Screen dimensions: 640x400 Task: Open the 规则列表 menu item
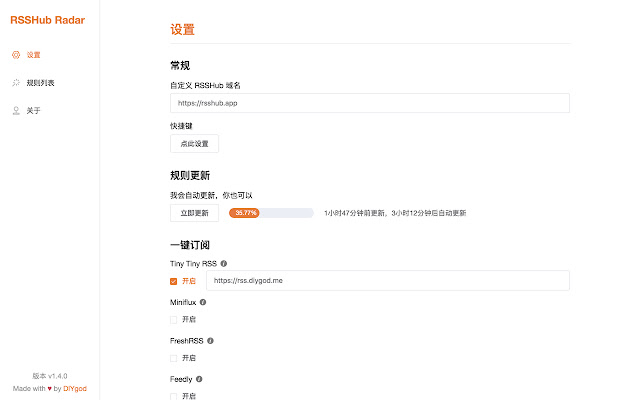pyautogui.click(x=40, y=83)
